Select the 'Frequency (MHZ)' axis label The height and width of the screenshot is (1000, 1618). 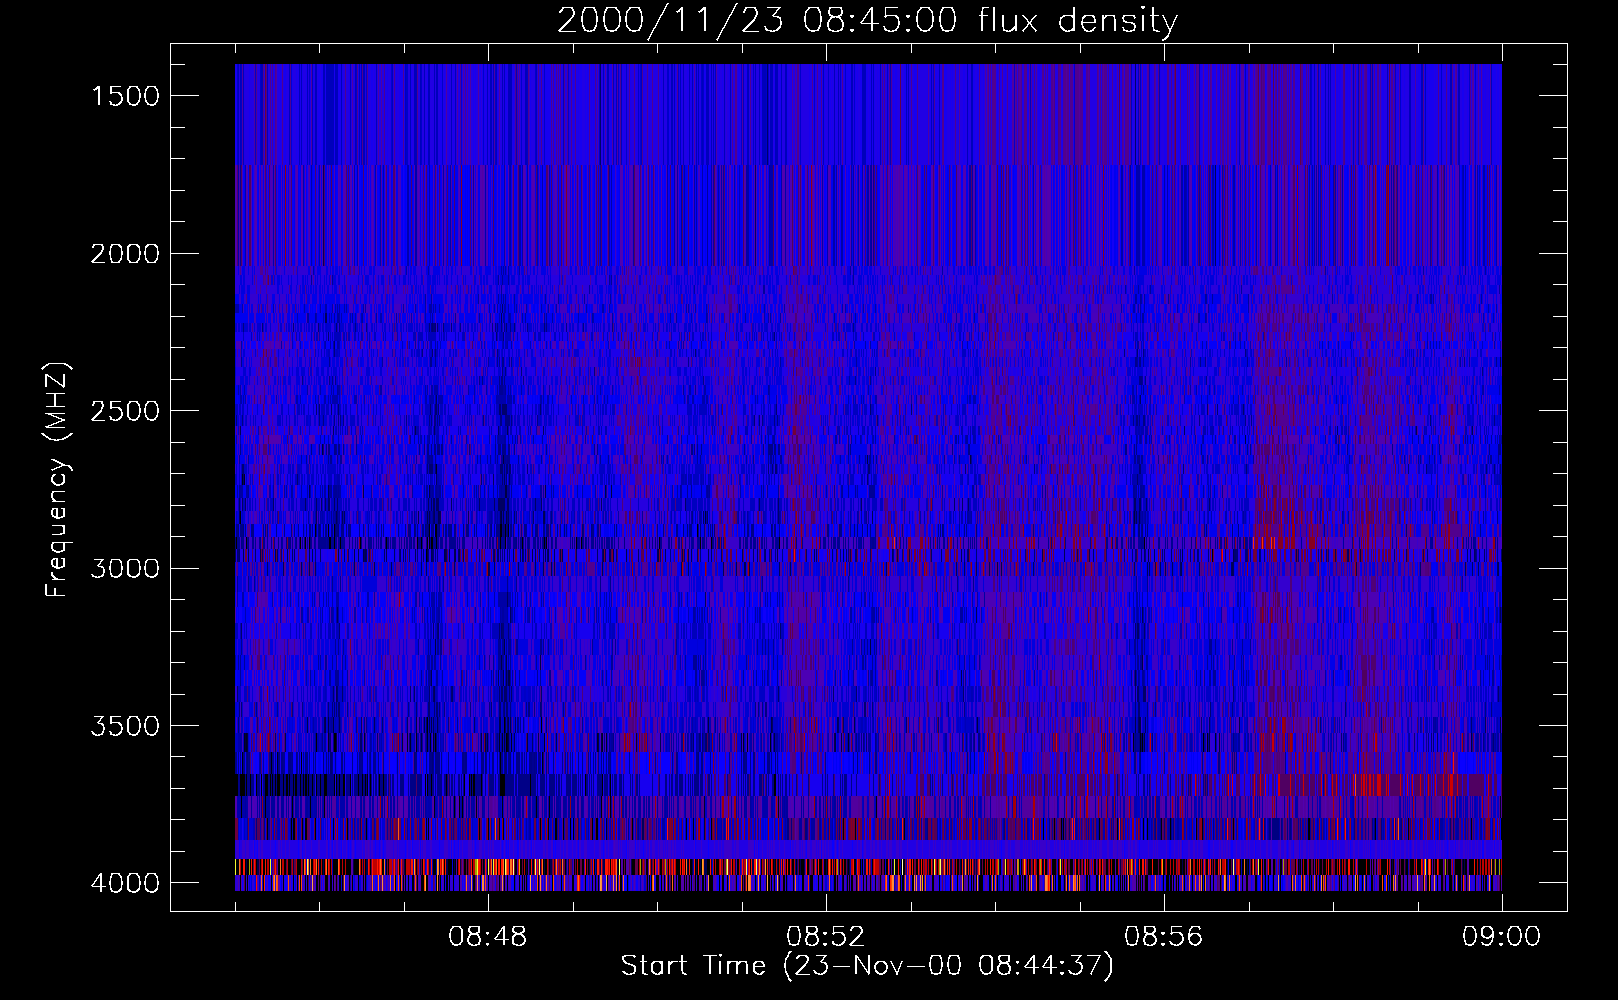click(58, 479)
